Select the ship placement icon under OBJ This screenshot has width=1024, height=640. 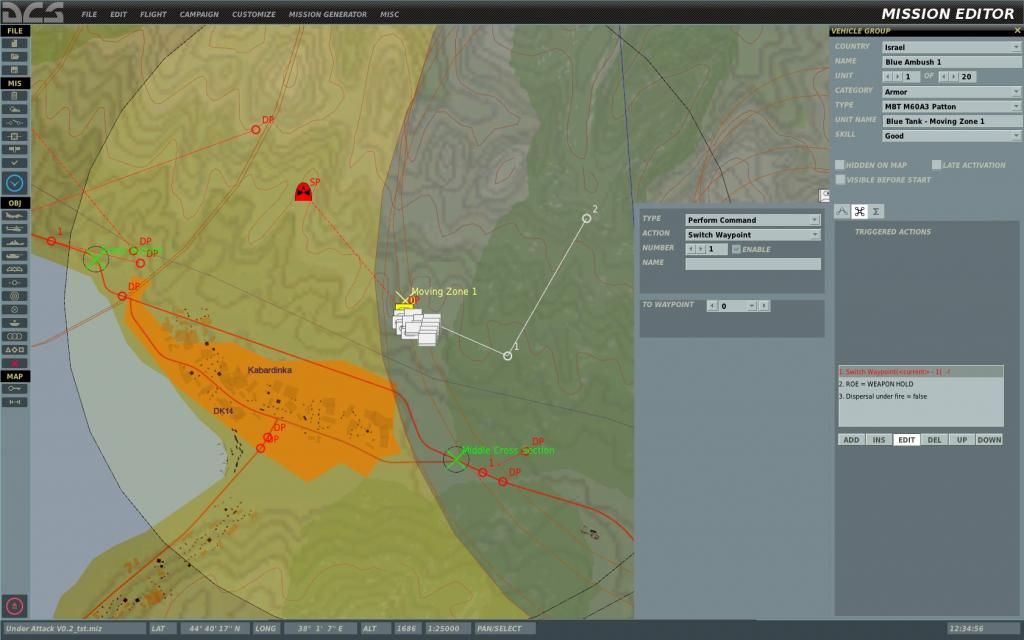(x=15, y=242)
